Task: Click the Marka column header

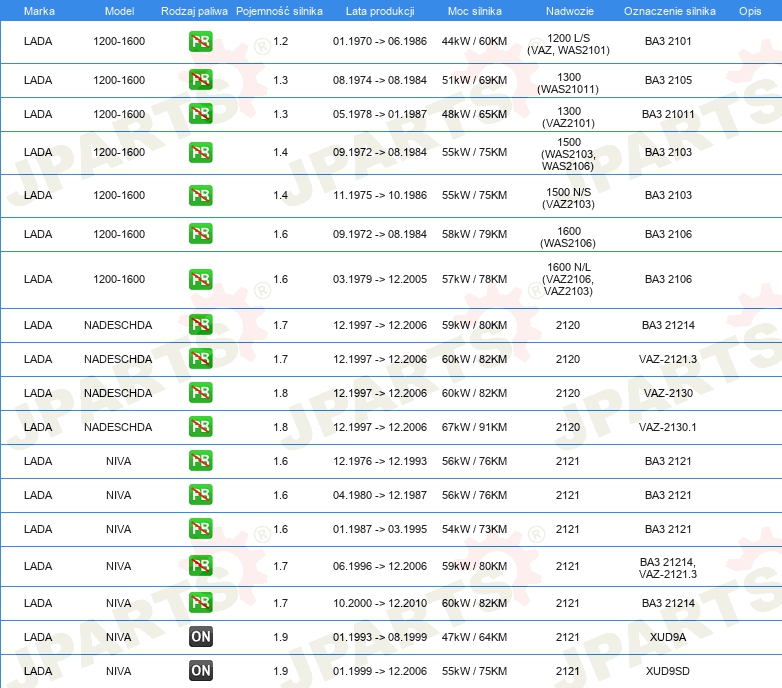Action: (x=38, y=10)
